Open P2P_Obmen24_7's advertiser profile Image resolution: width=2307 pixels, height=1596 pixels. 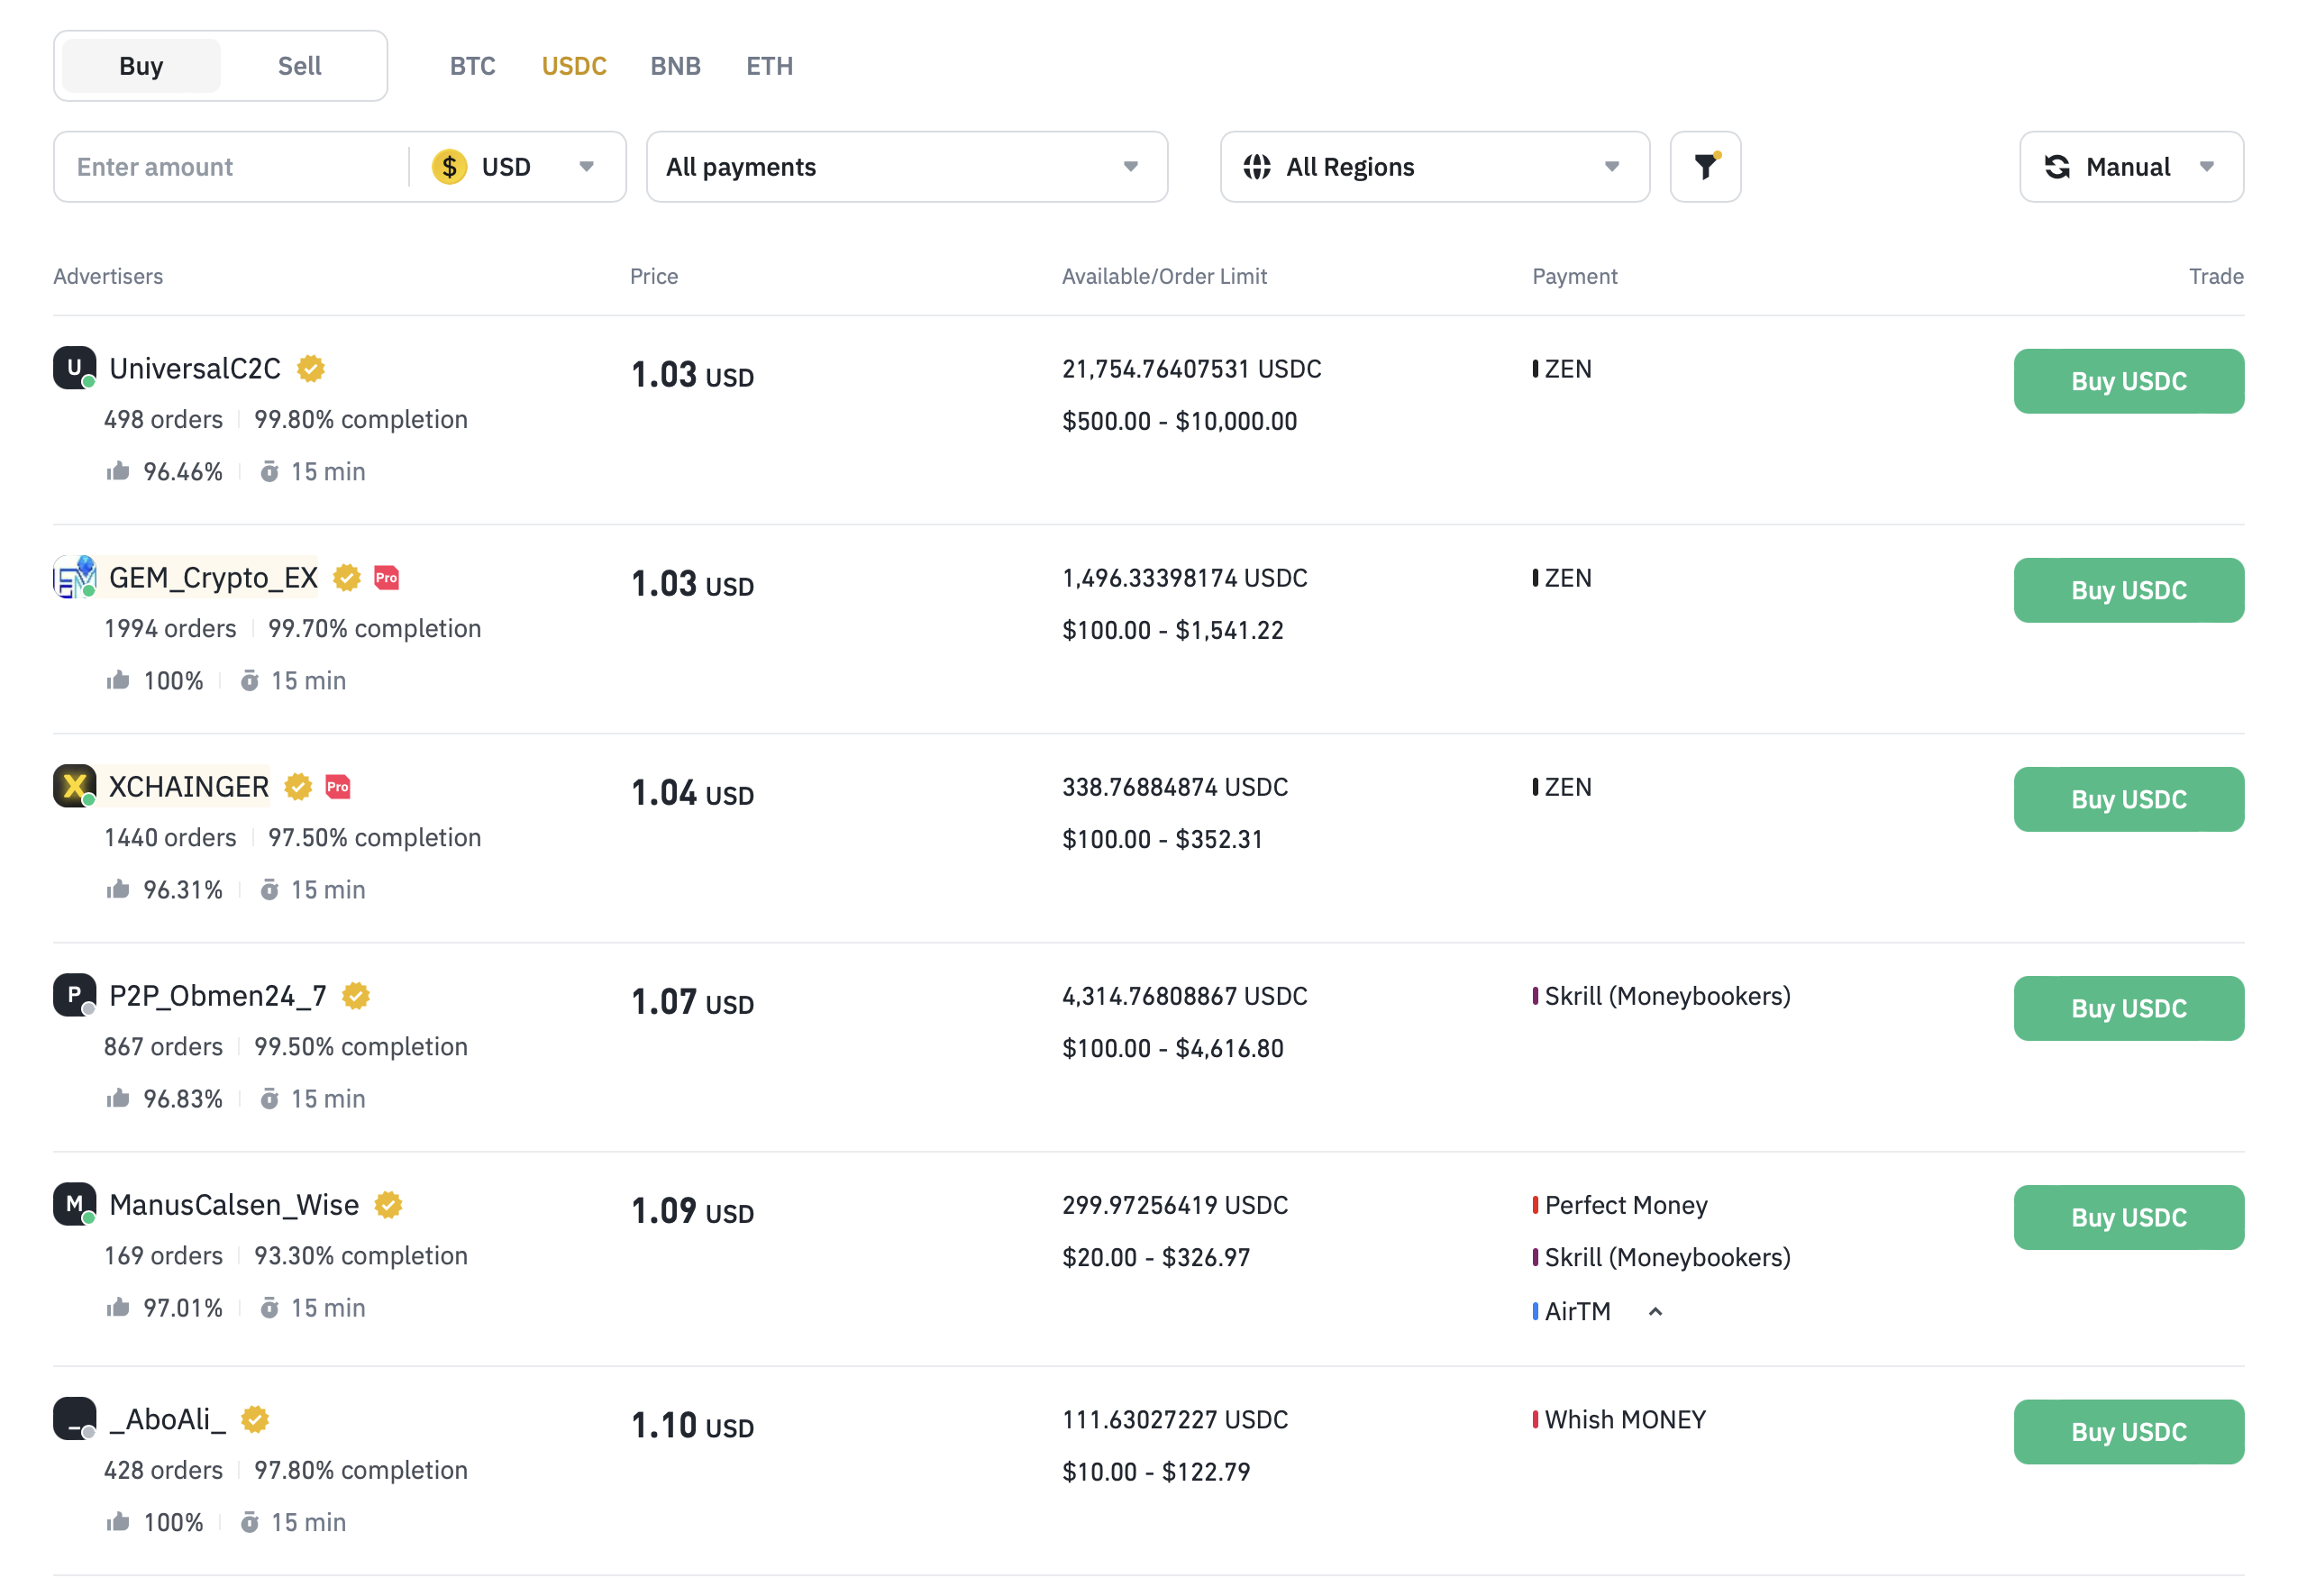click(x=216, y=995)
